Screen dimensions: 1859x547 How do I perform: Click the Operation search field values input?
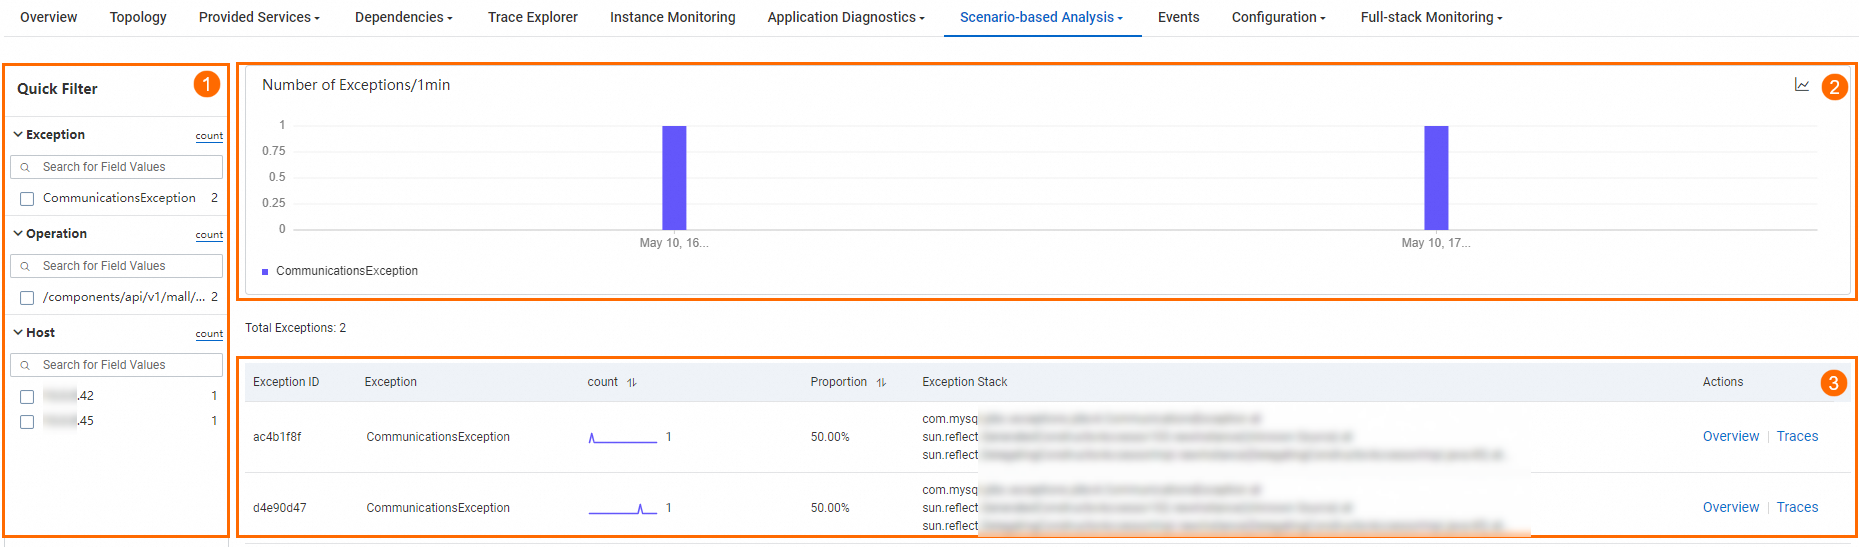(125, 266)
